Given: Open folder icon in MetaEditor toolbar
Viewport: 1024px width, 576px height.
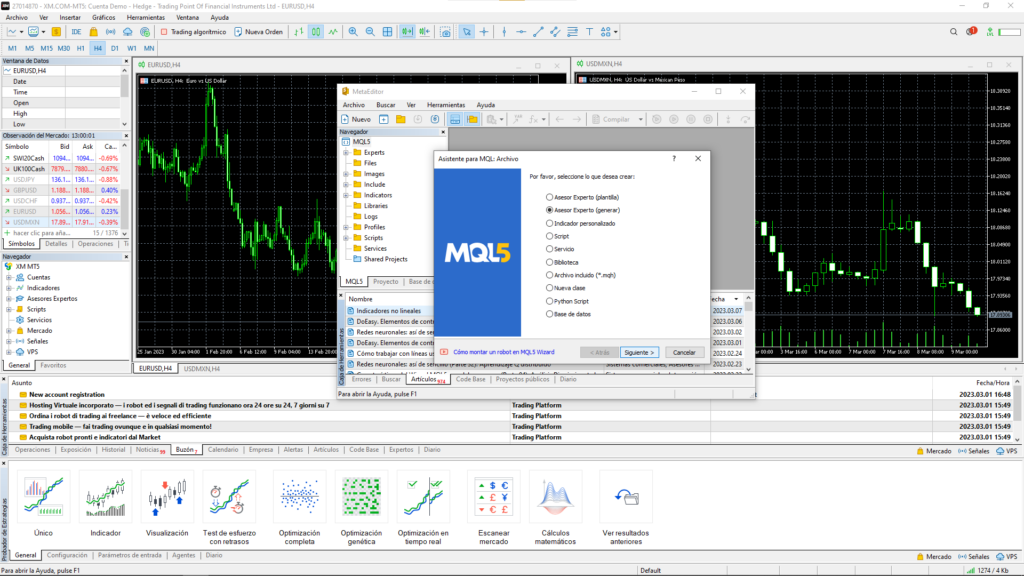Looking at the screenshot, I should pos(400,120).
